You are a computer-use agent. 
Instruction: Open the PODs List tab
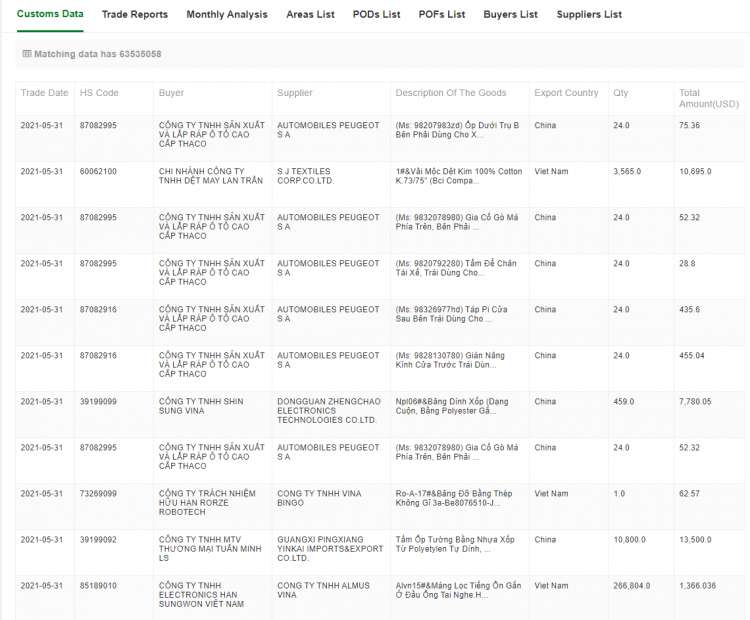tap(376, 14)
